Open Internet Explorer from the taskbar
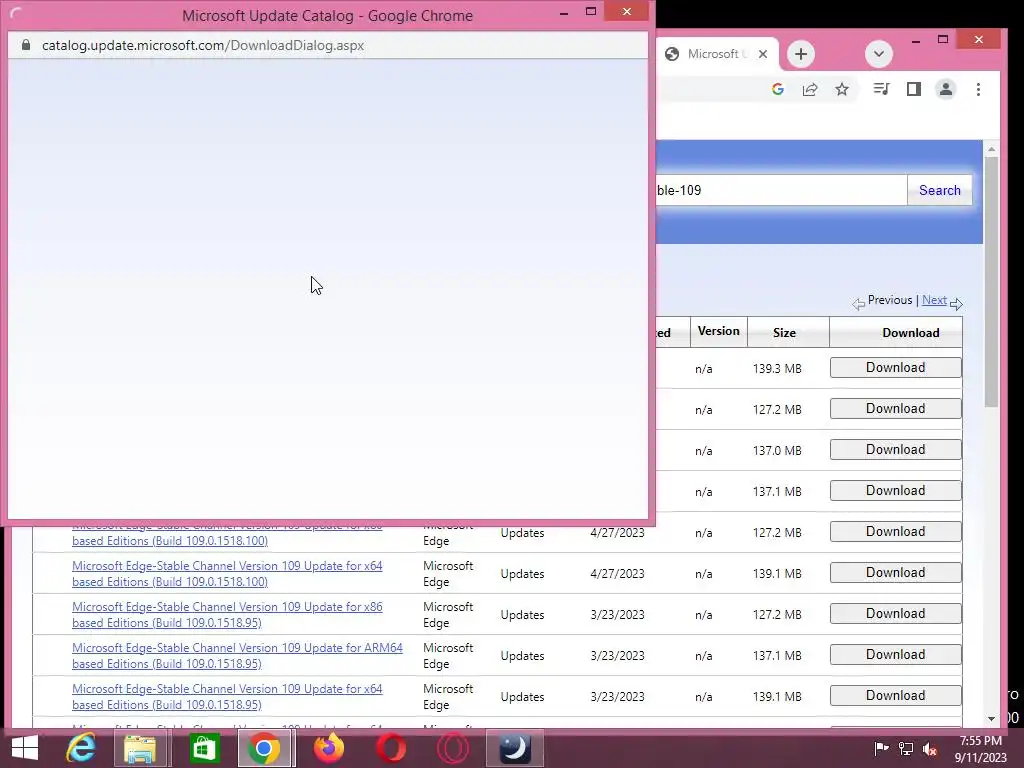 tap(81, 748)
